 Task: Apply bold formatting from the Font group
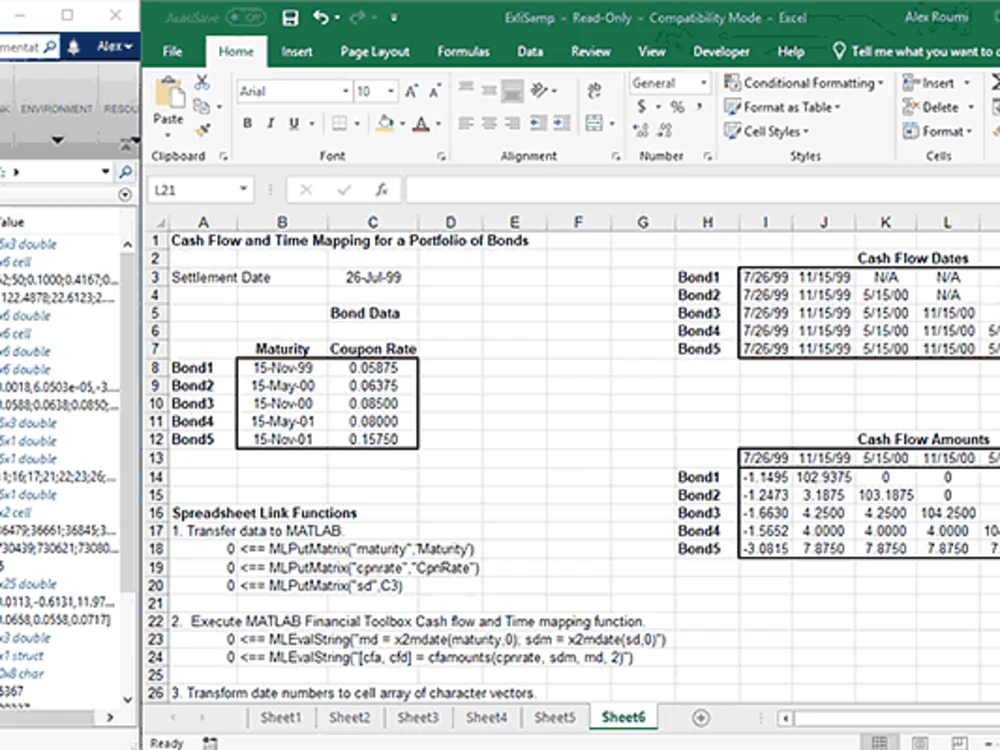pyautogui.click(x=247, y=122)
